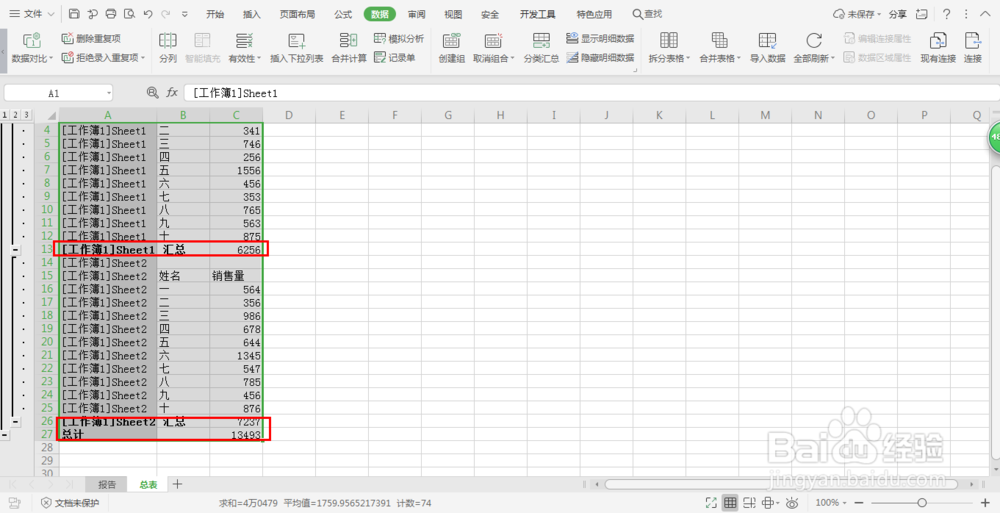
Task: Click the fx insert function button
Action: coord(172,93)
